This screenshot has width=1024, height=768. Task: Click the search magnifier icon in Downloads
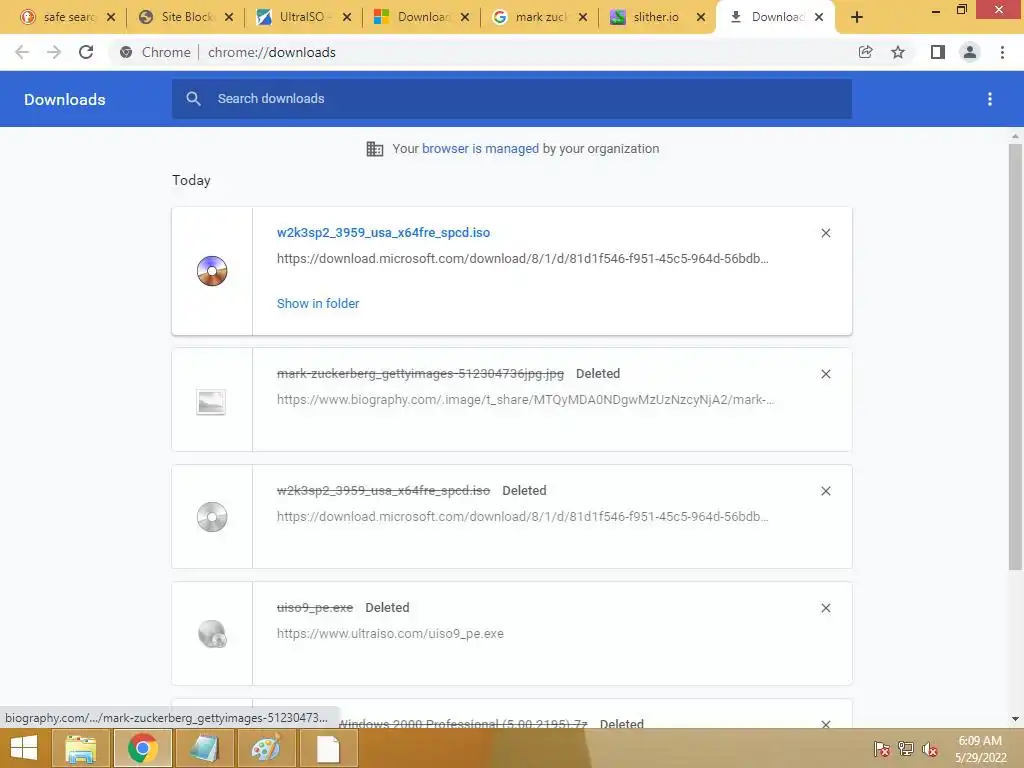point(193,99)
